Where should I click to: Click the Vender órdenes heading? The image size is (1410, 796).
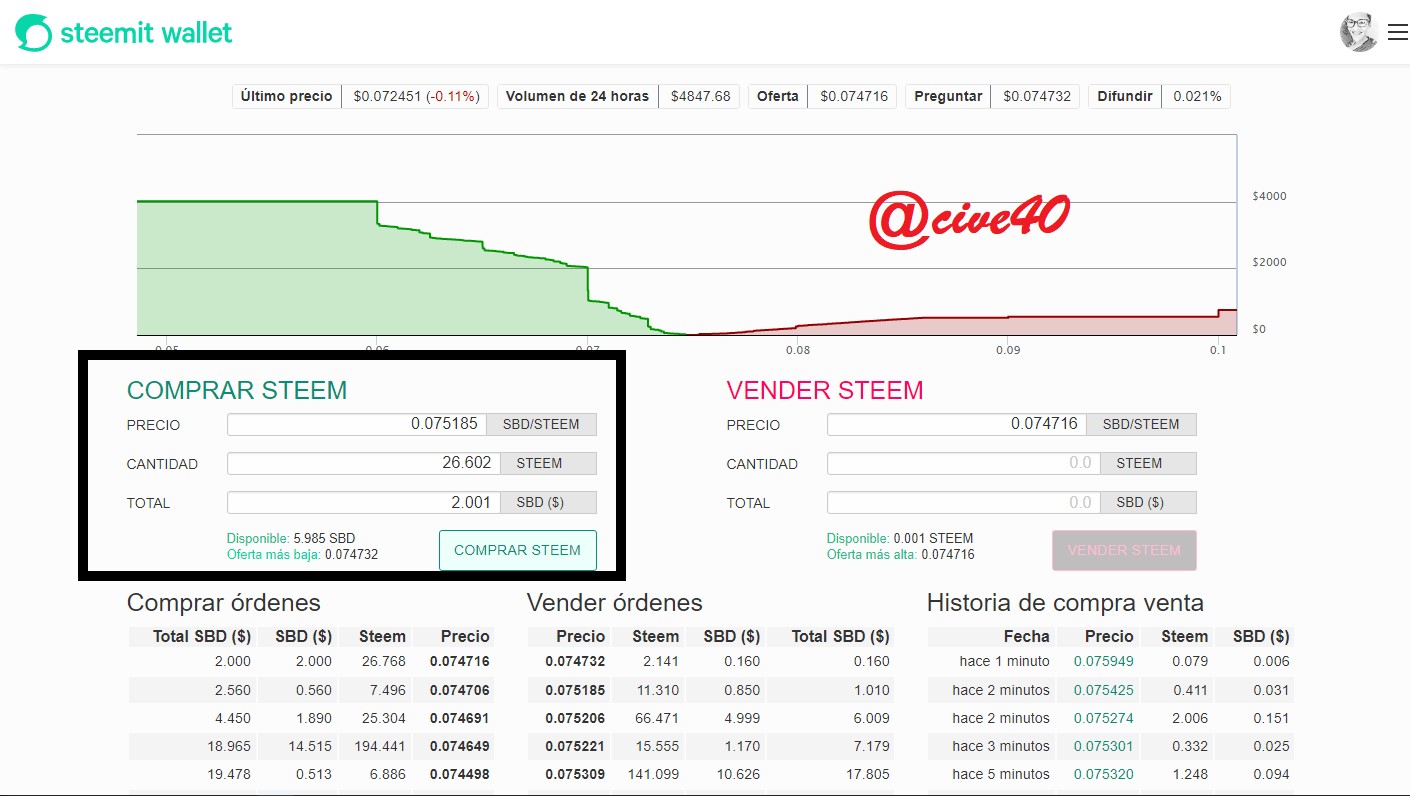click(x=615, y=603)
